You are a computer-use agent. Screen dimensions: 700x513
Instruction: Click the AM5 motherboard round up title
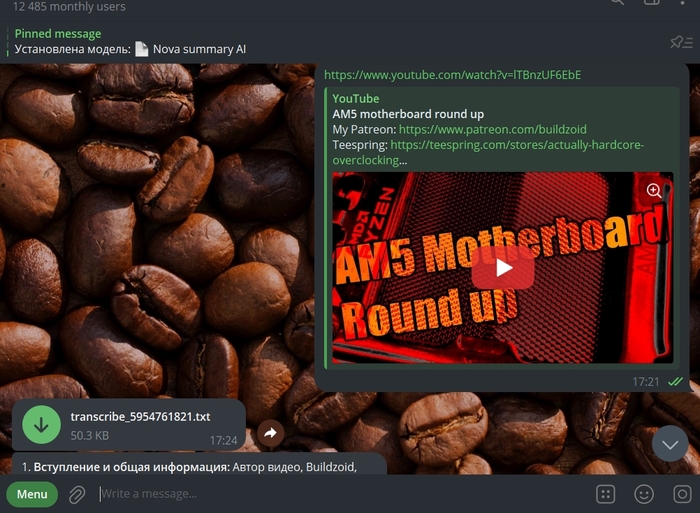click(x=408, y=114)
